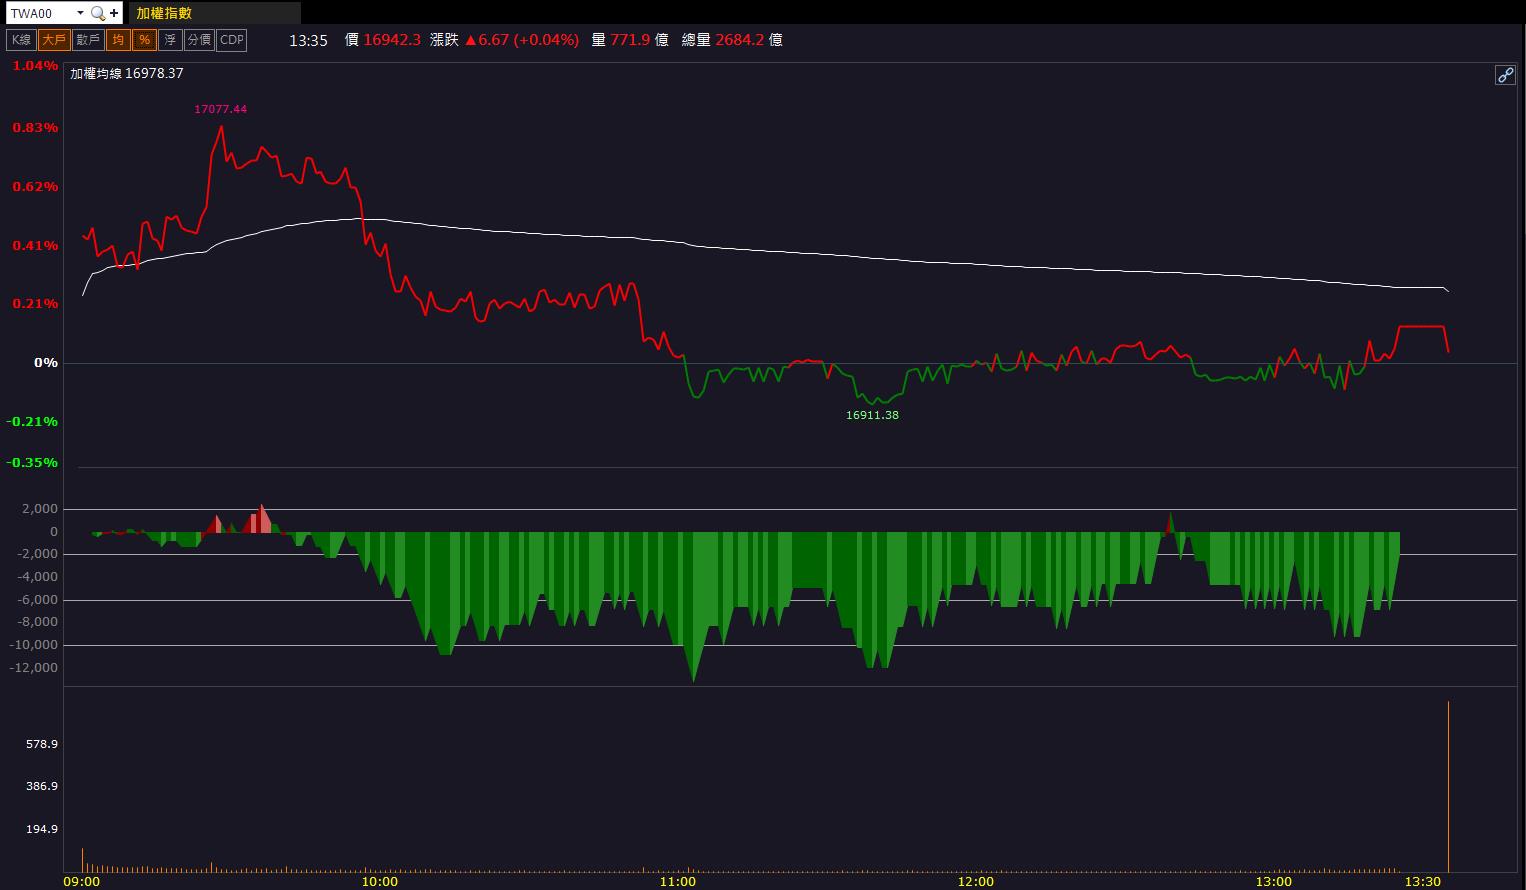The height and width of the screenshot is (890, 1526).
Task: Click the tall closing volume bar
Action: point(1448,787)
